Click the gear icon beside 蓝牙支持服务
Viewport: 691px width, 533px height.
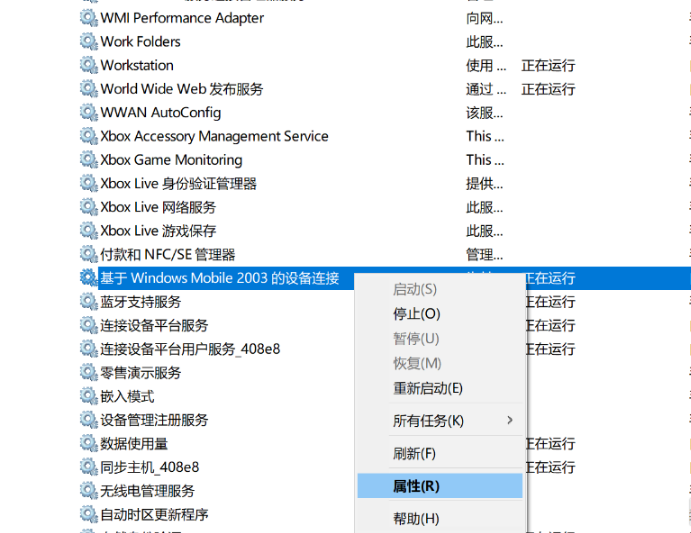point(89,302)
